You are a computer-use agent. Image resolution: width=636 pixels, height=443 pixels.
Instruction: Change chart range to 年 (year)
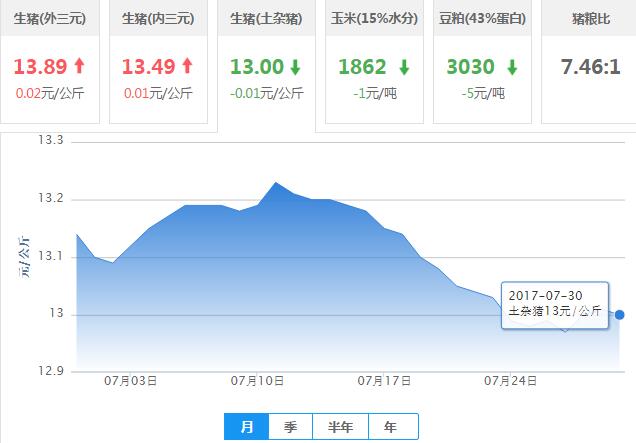(x=389, y=427)
